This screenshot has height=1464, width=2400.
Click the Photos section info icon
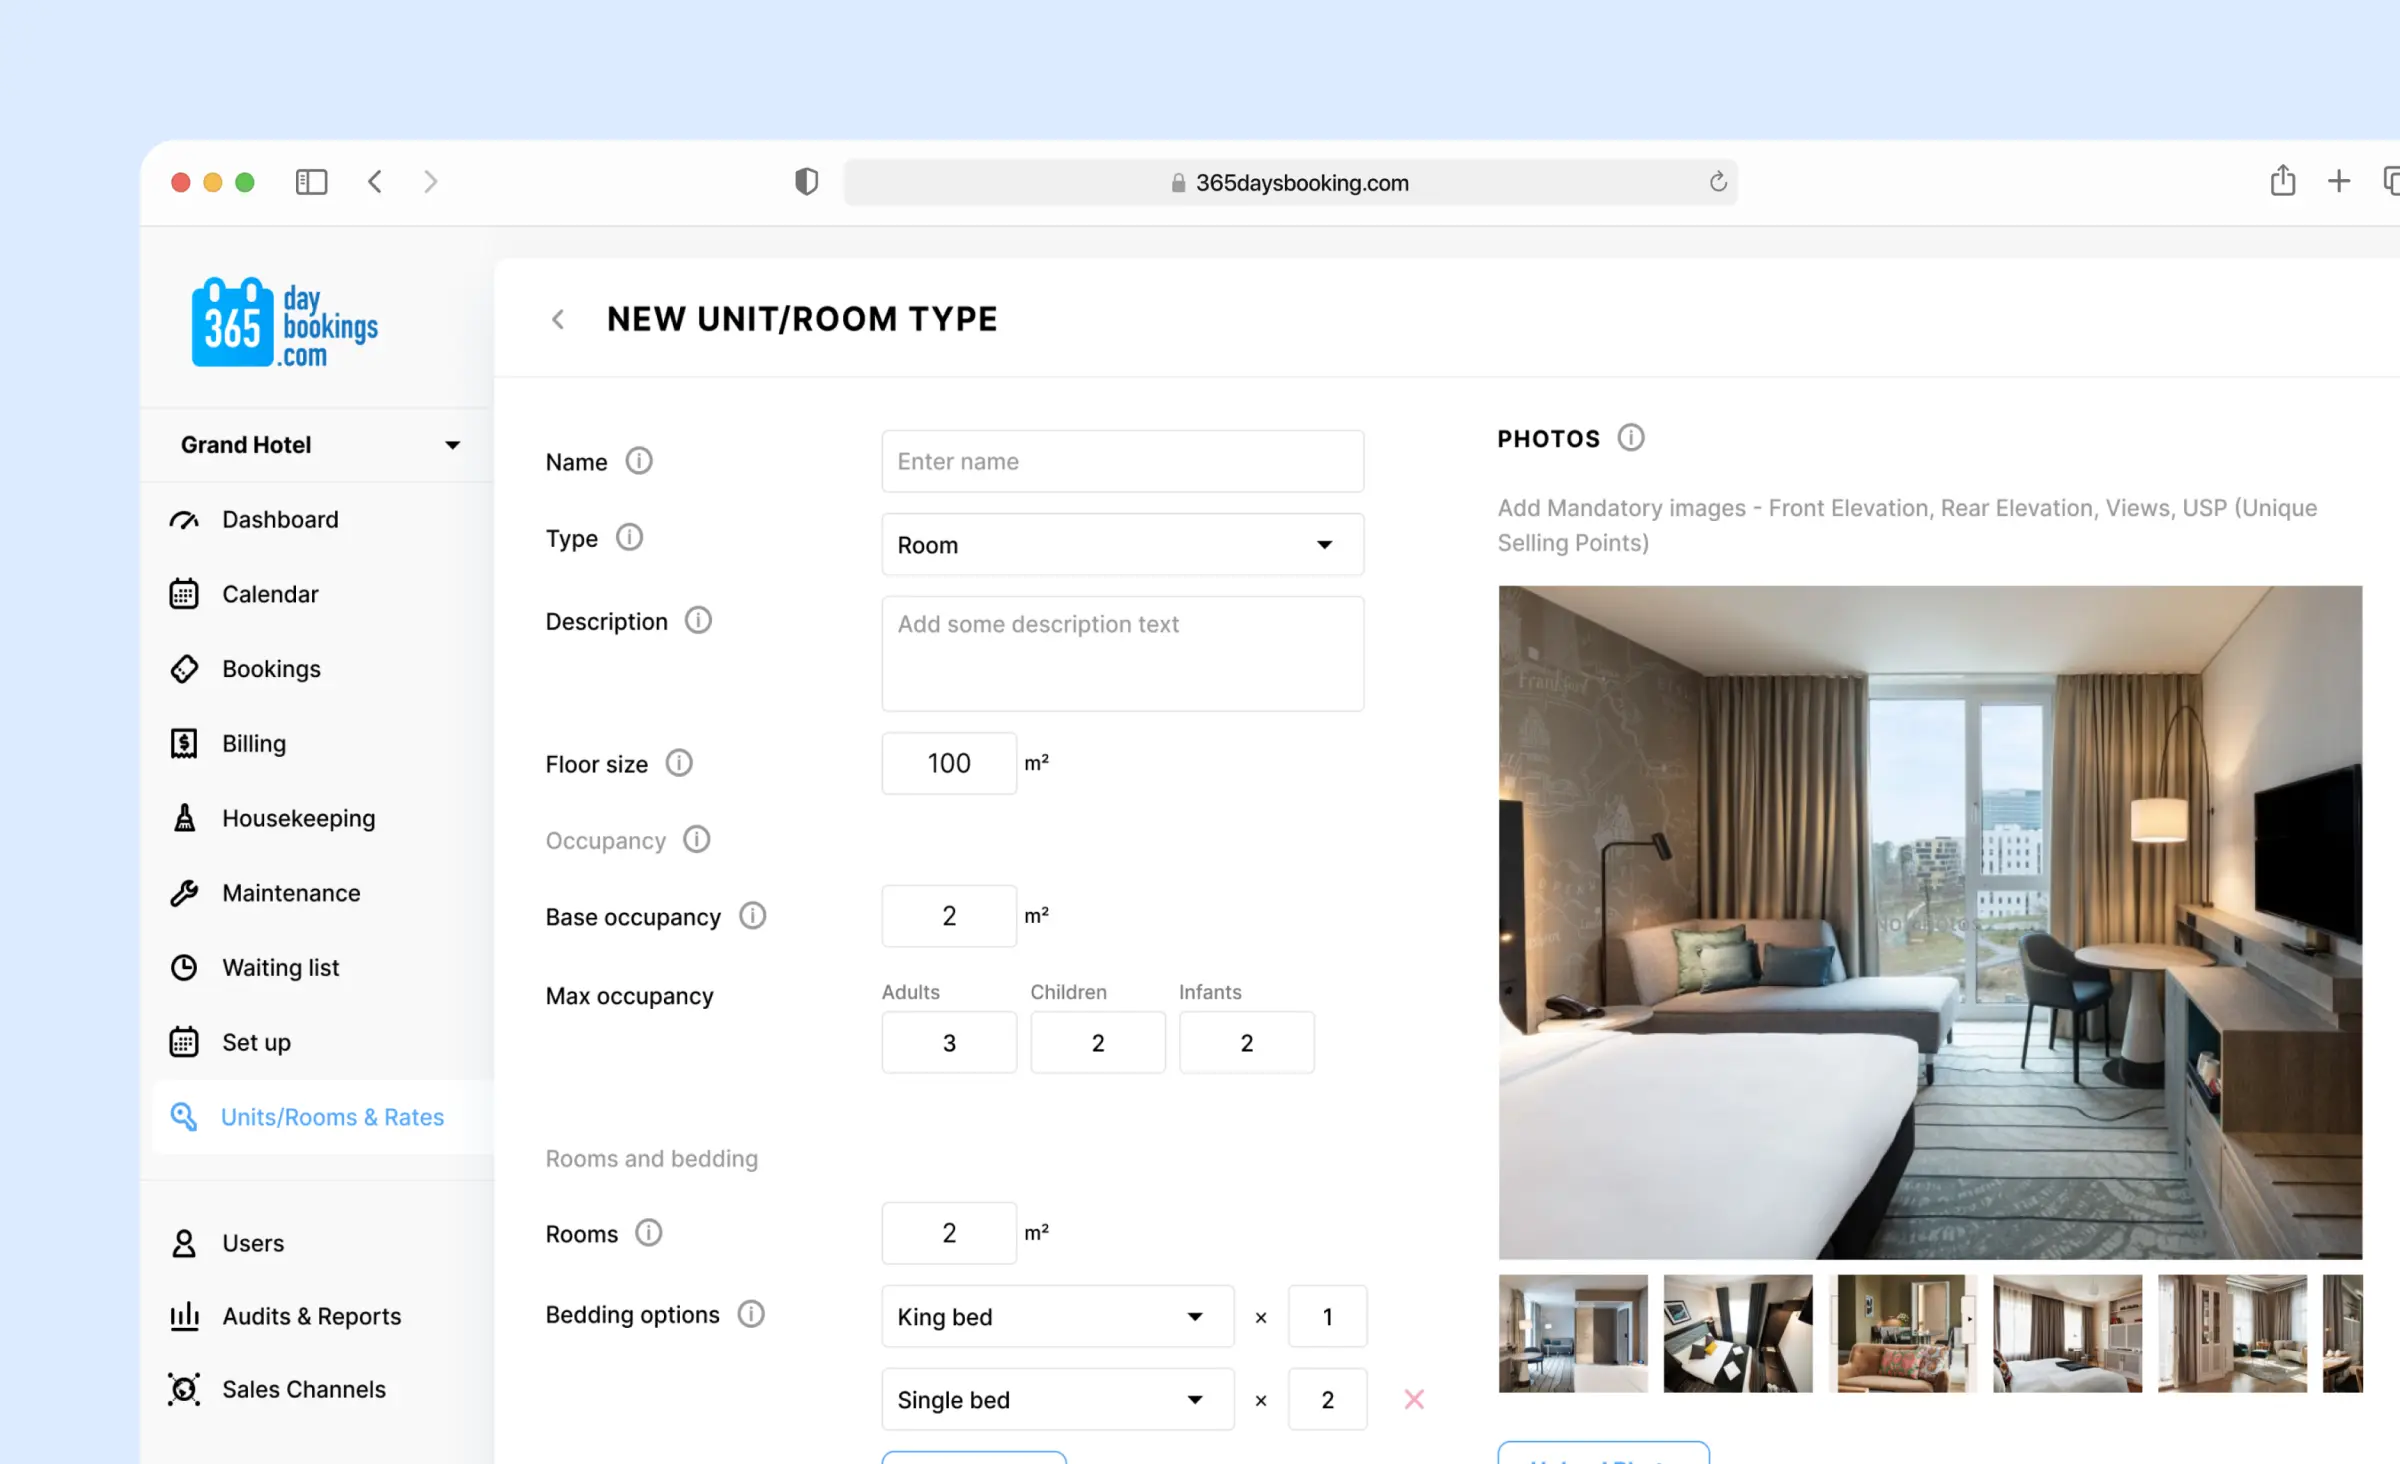click(1632, 437)
